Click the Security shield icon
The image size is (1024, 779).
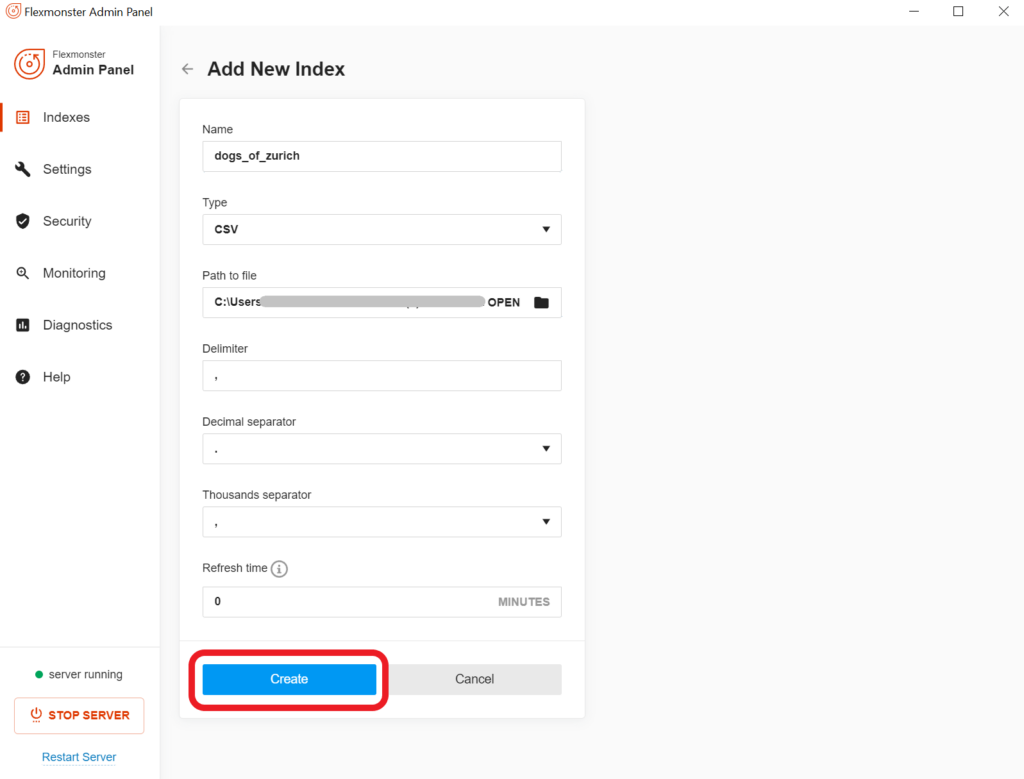coord(23,221)
